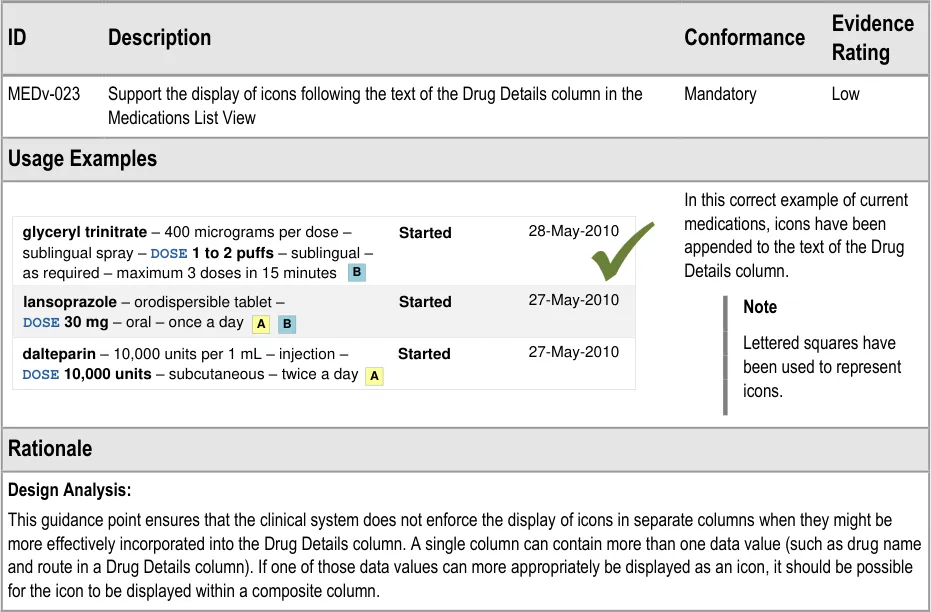Click the Started status for glyceryl trinitrate
931x612 pixels.
coord(425,233)
